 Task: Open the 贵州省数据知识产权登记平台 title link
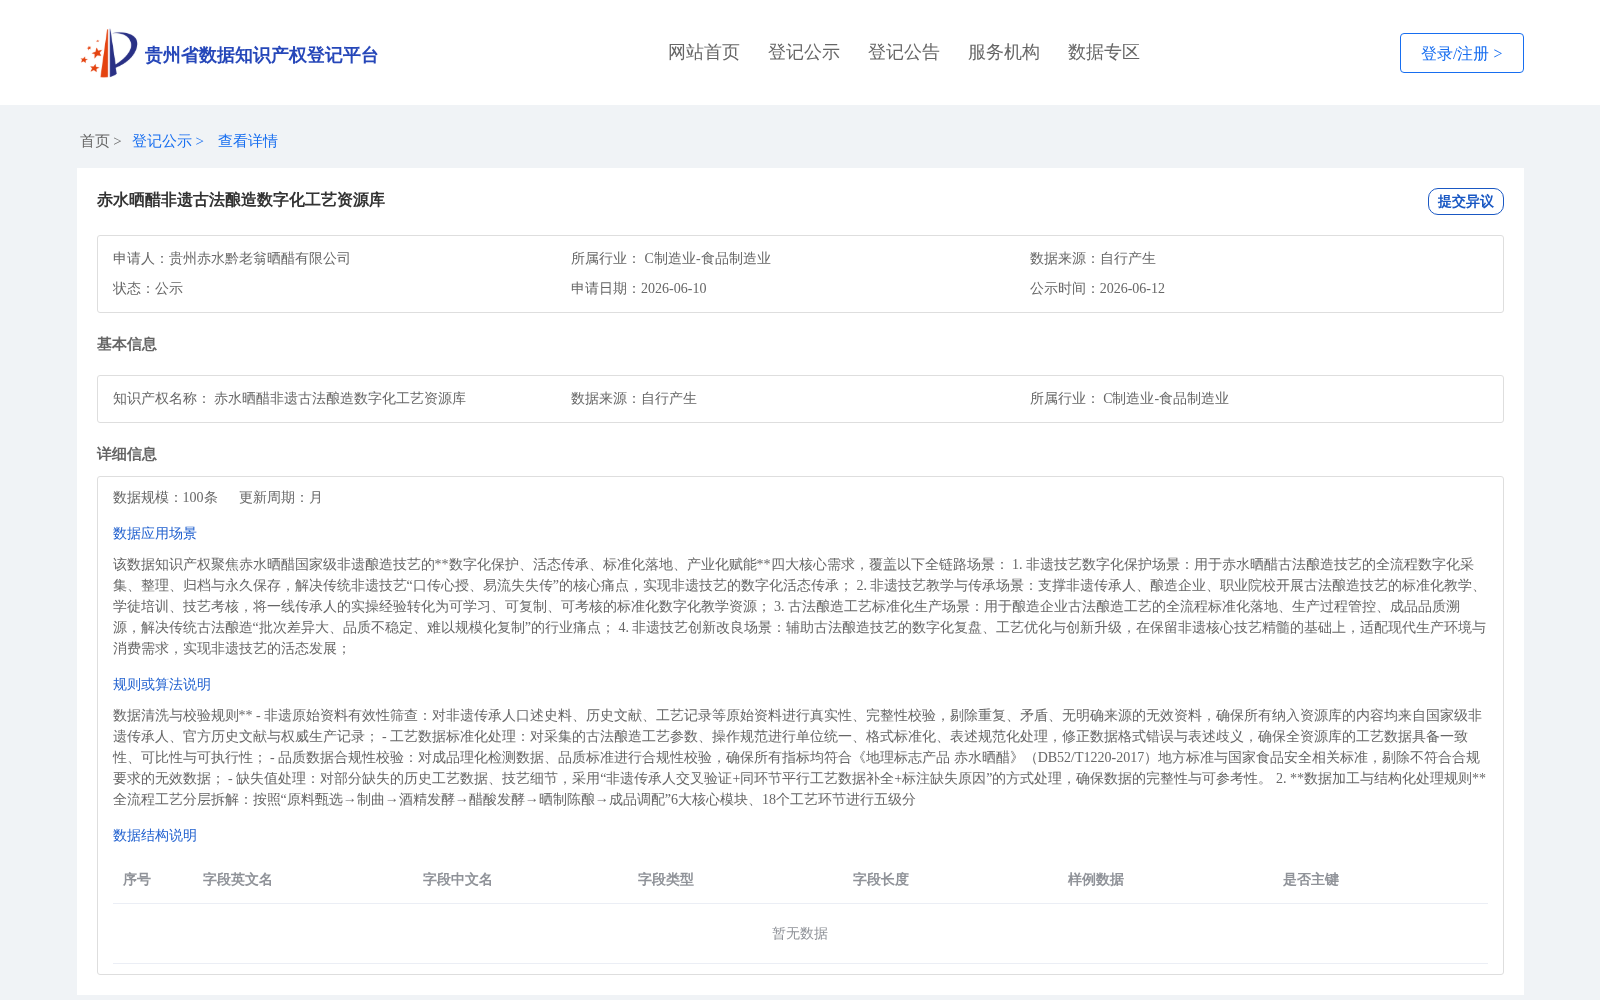(x=261, y=55)
